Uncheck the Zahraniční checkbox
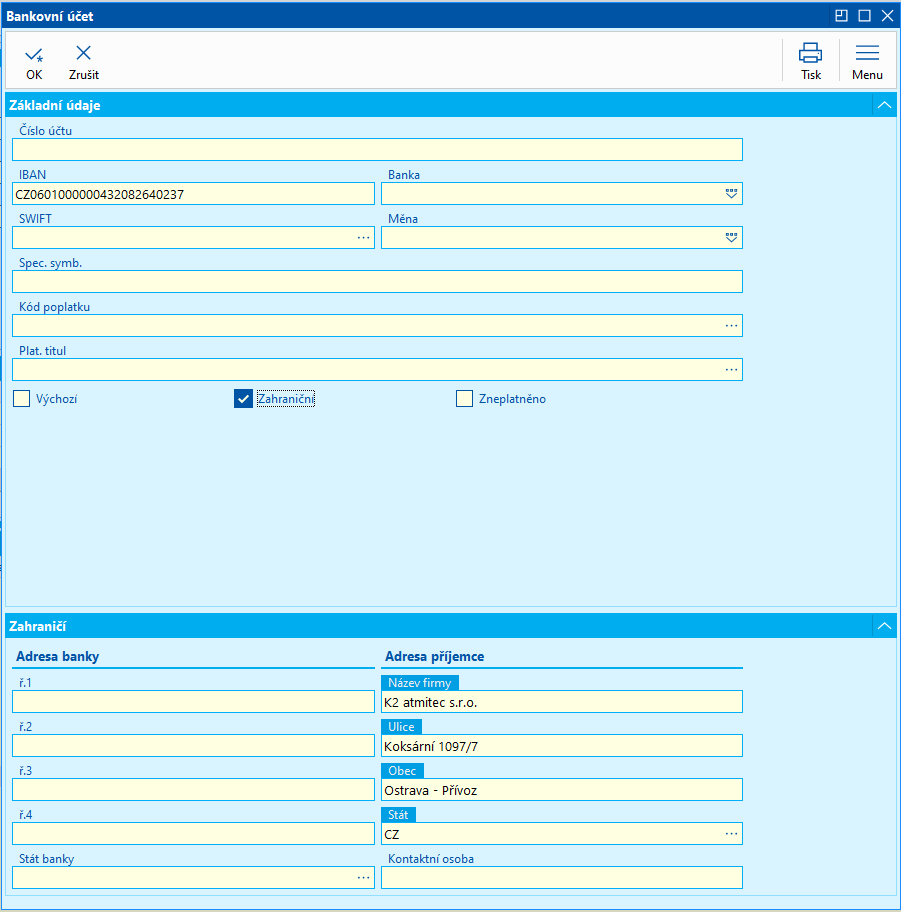This screenshot has width=901, height=912. [x=243, y=399]
